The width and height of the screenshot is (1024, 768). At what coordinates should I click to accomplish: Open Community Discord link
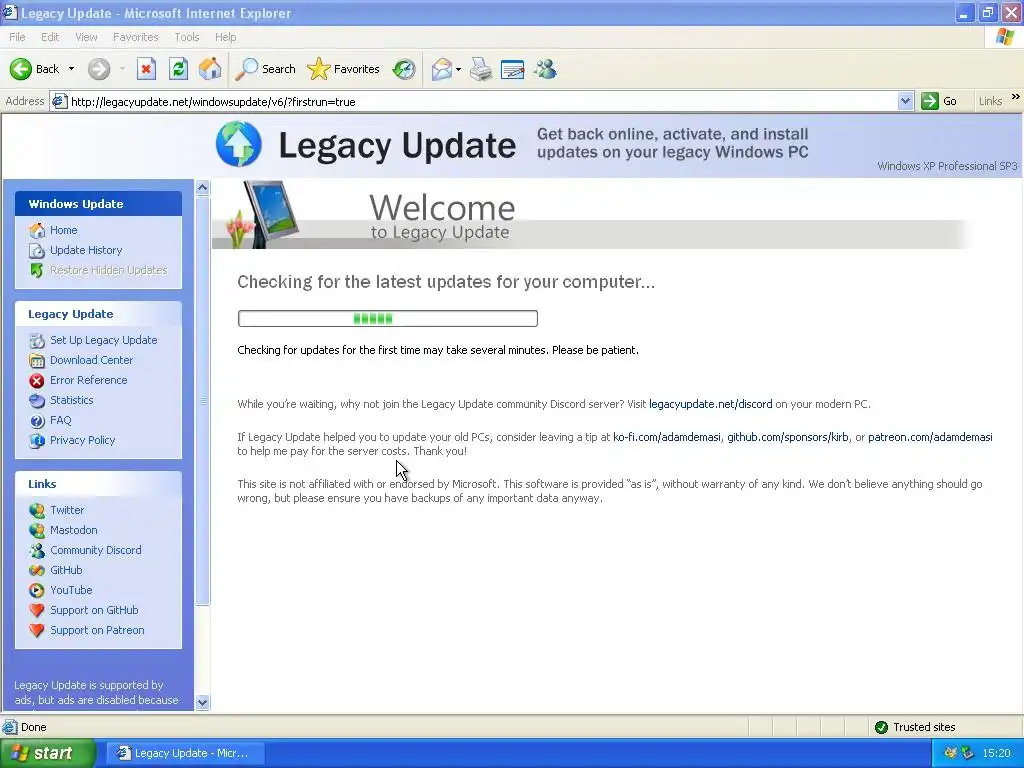click(x=96, y=550)
